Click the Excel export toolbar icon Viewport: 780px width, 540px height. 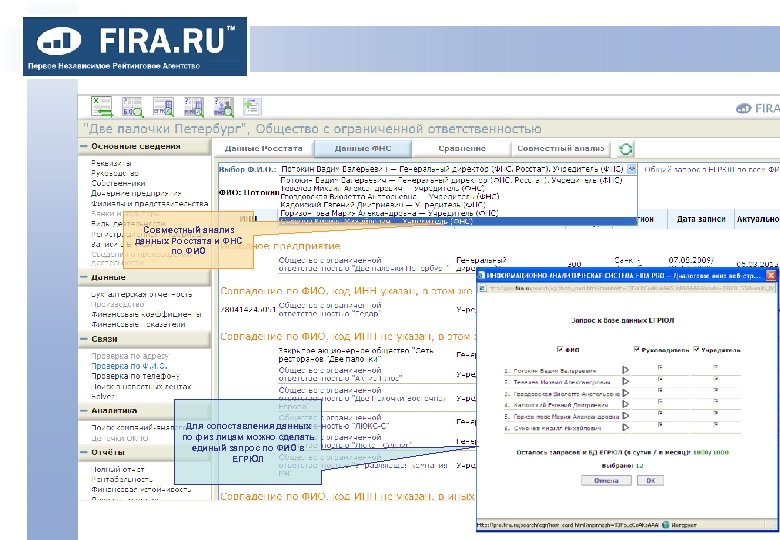102,107
